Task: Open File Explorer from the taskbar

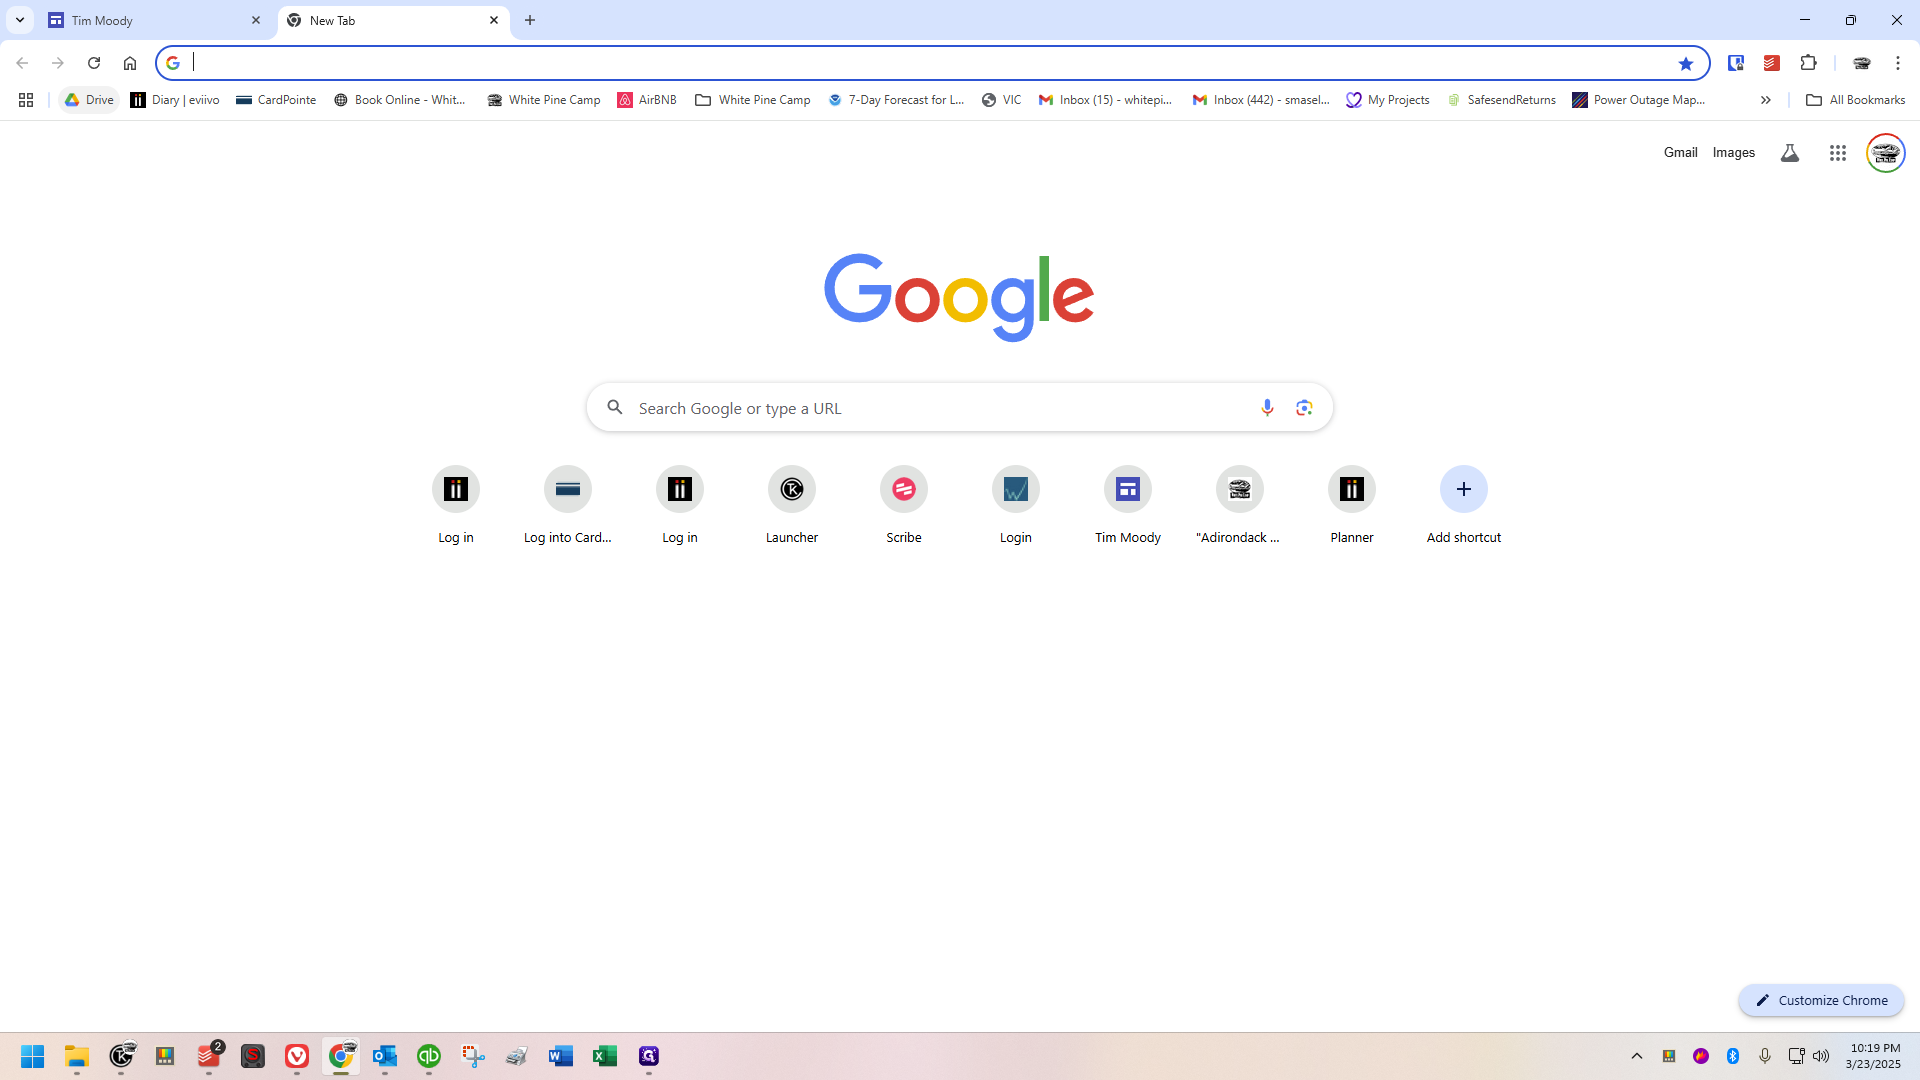Action: [77, 1056]
